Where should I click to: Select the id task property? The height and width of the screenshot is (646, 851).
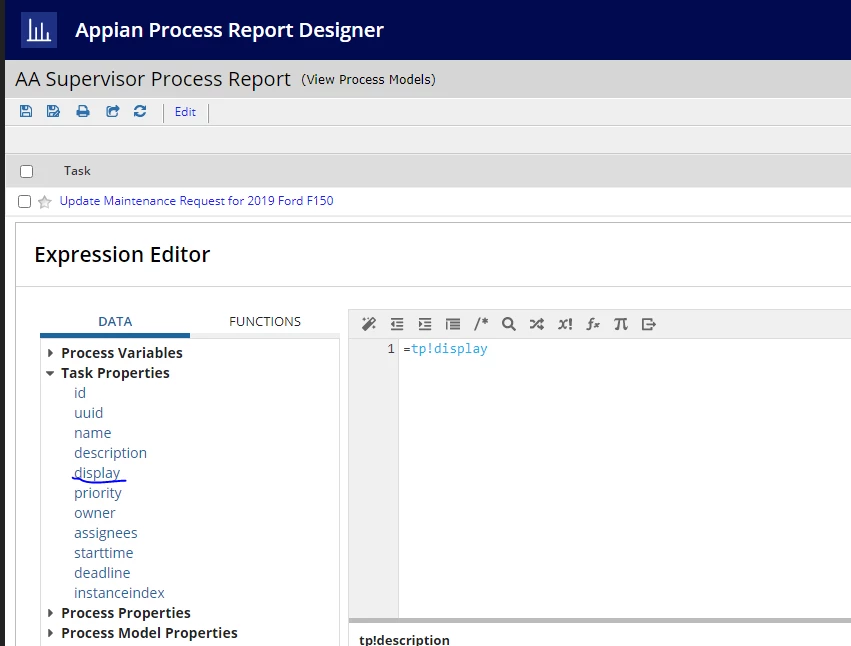pyautogui.click(x=80, y=392)
